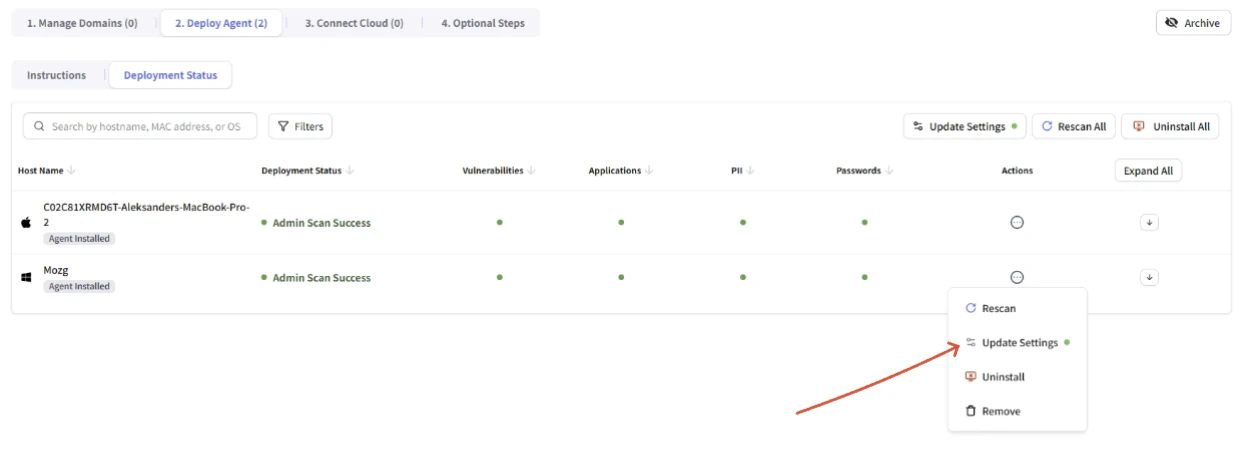The height and width of the screenshot is (454, 1244).
Task: Click the Uninstall All button
Action: (1170, 126)
